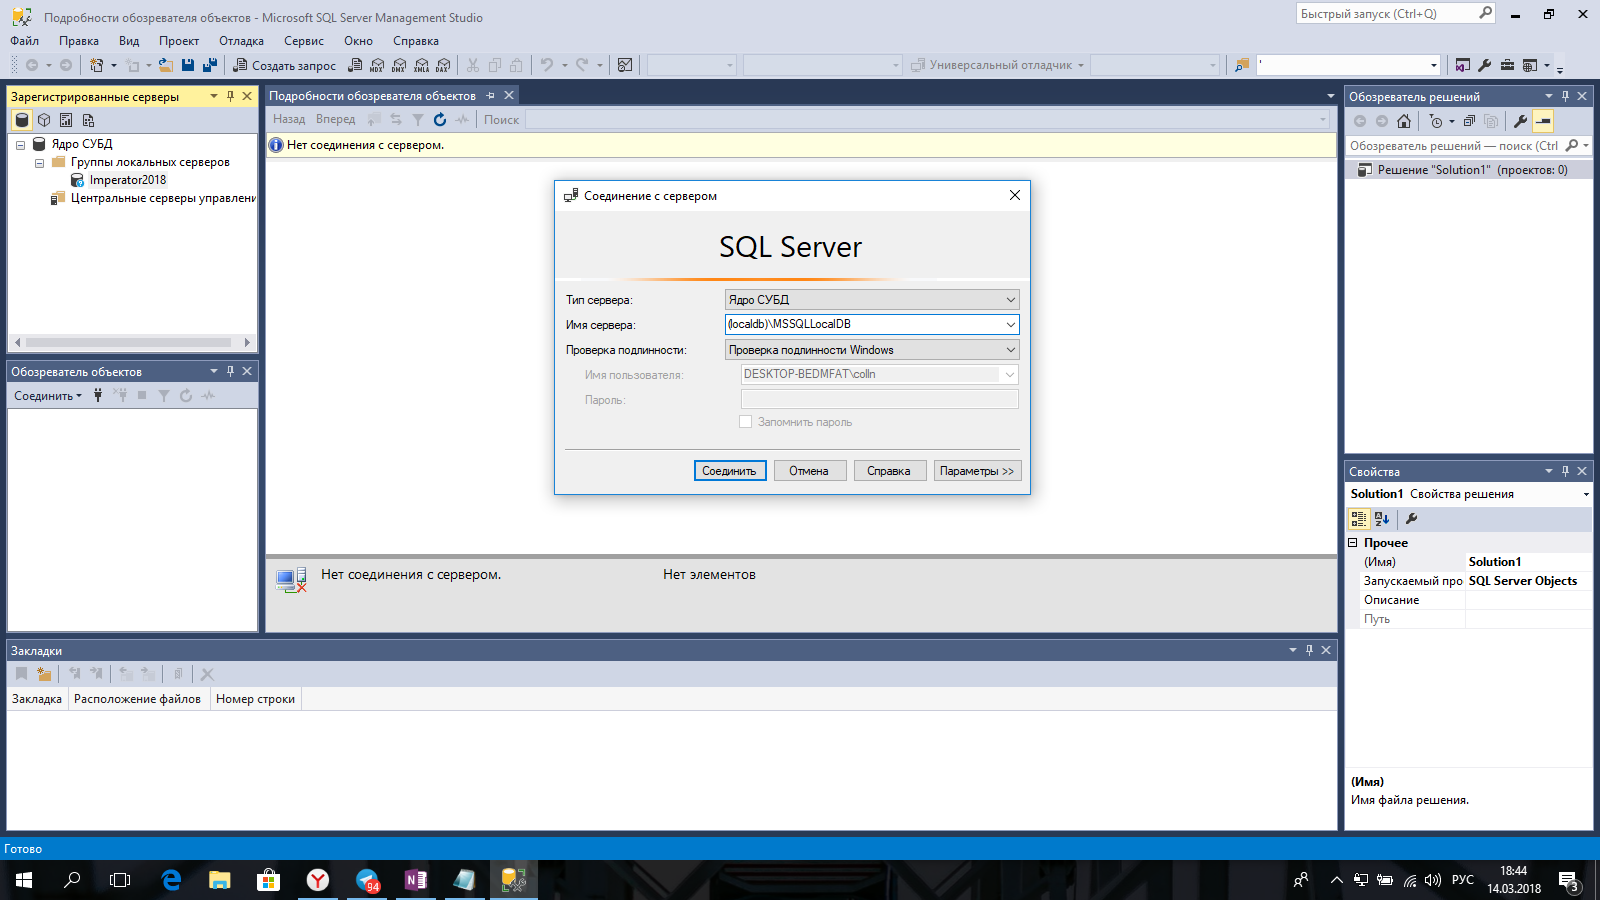The width and height of the screenshot is (1600, 900).
Task: Open file using the folder icon
Action: 166,65
